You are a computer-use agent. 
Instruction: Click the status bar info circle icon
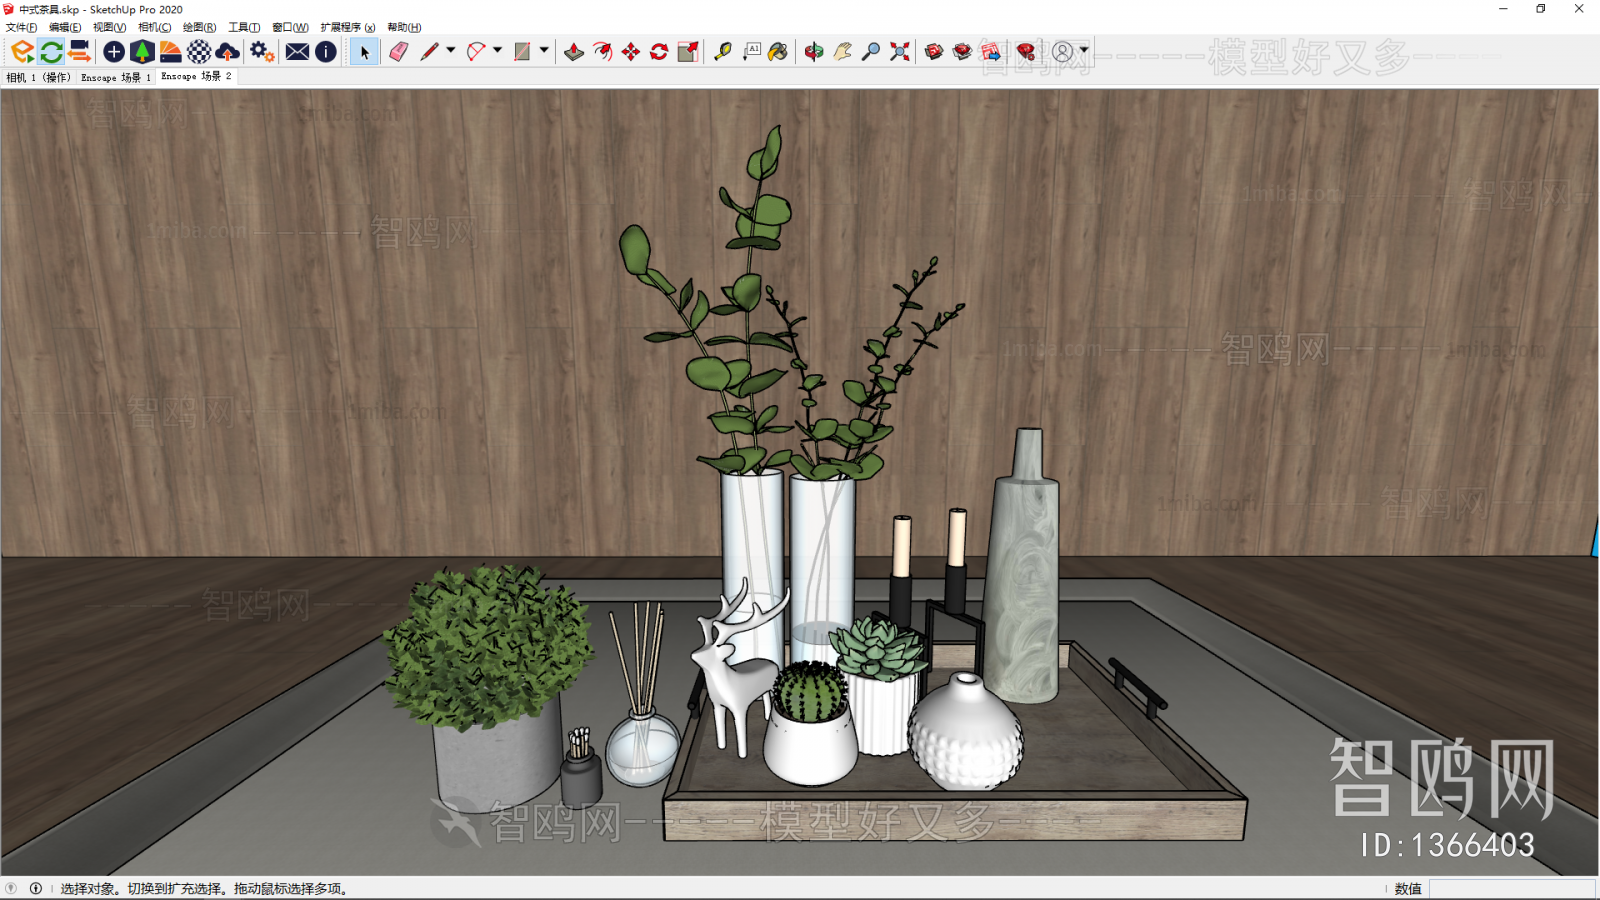click(x=36, y=888)
